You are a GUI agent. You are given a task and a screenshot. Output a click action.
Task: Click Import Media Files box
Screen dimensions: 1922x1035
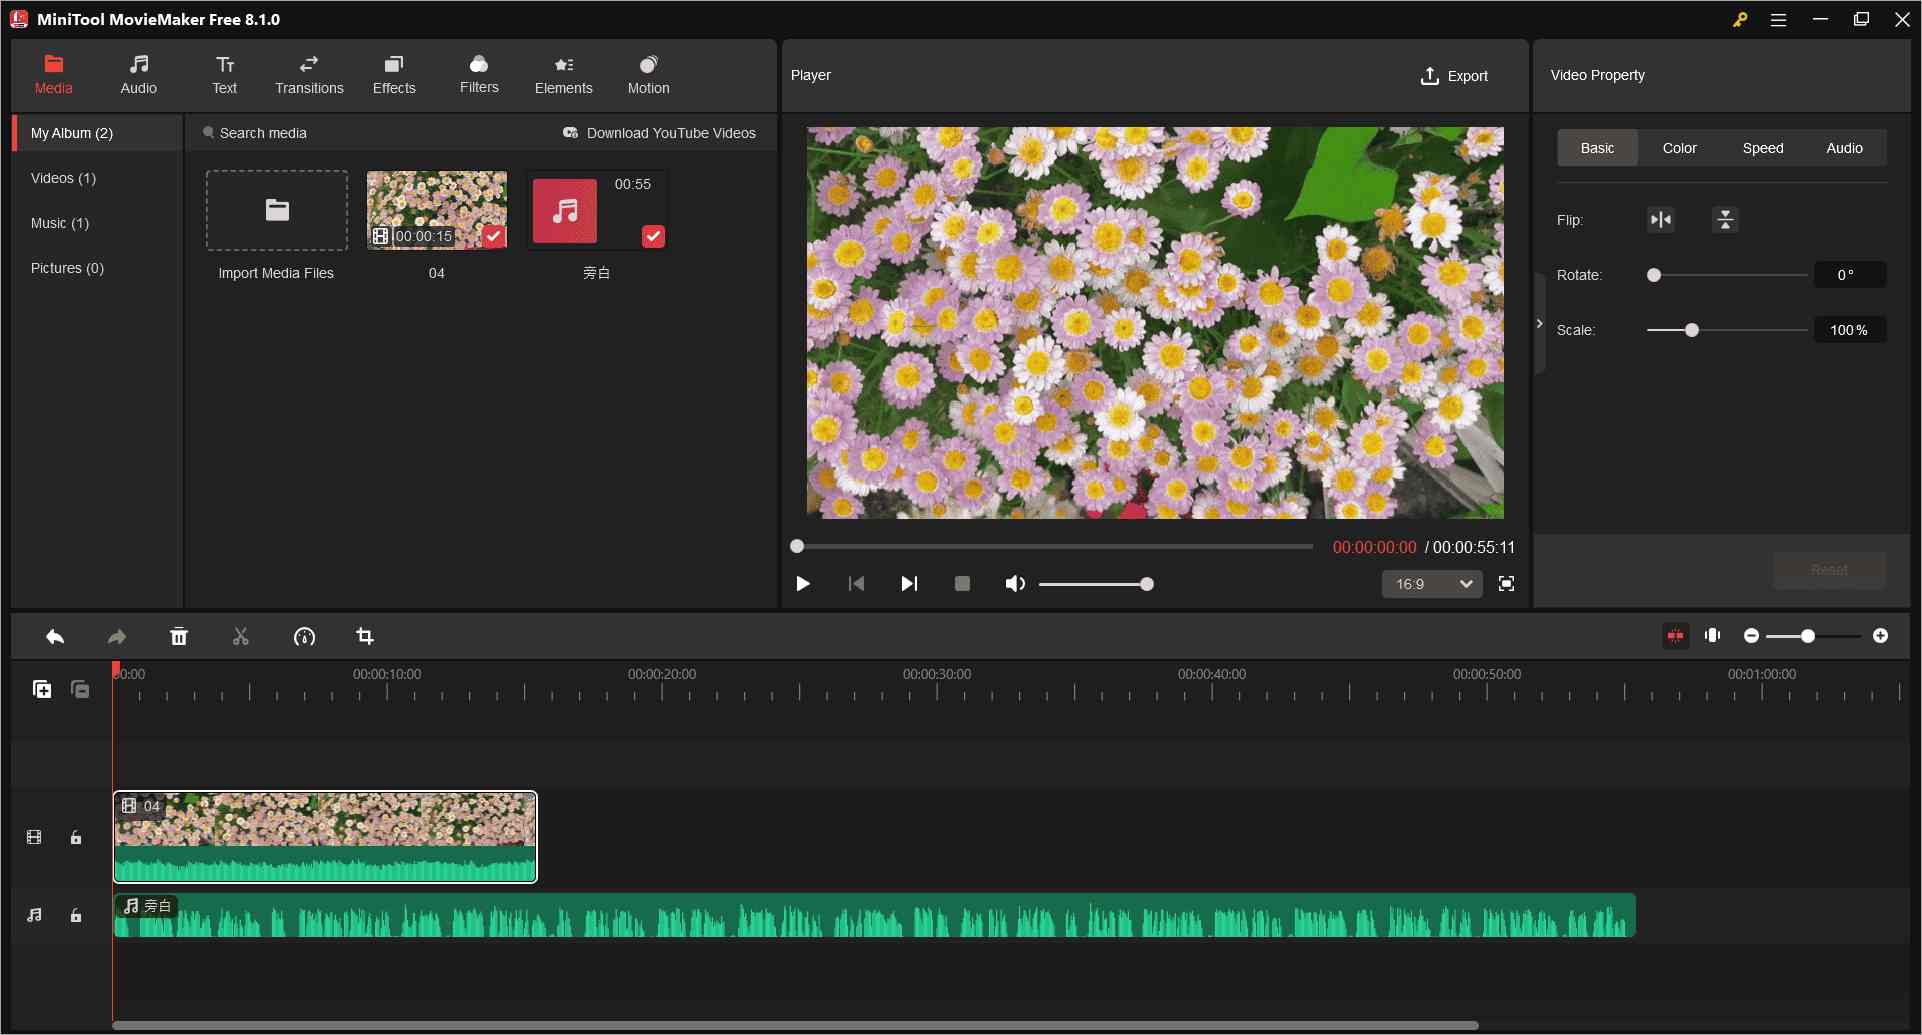point(277,210)
